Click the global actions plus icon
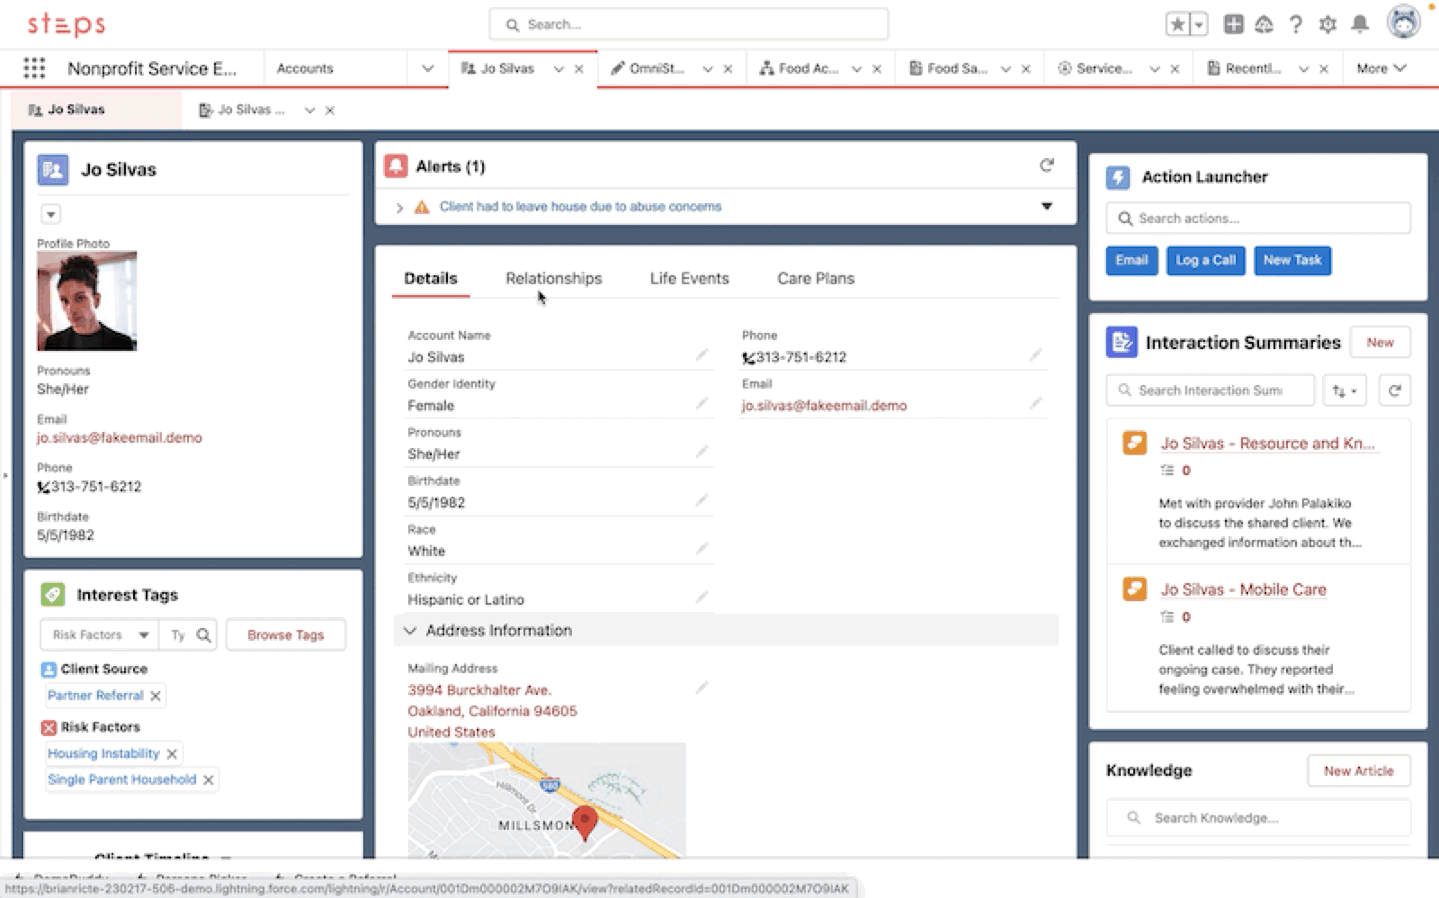This screenshot has width=1439, height=898. coord(1233,24)
